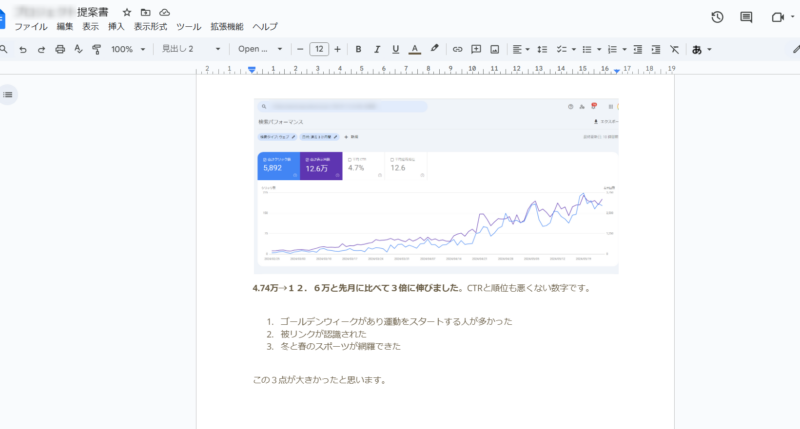This screenshot has width=800, height=429.
Task: Click the left indent marker on ruler
Action: pos(252,70)
